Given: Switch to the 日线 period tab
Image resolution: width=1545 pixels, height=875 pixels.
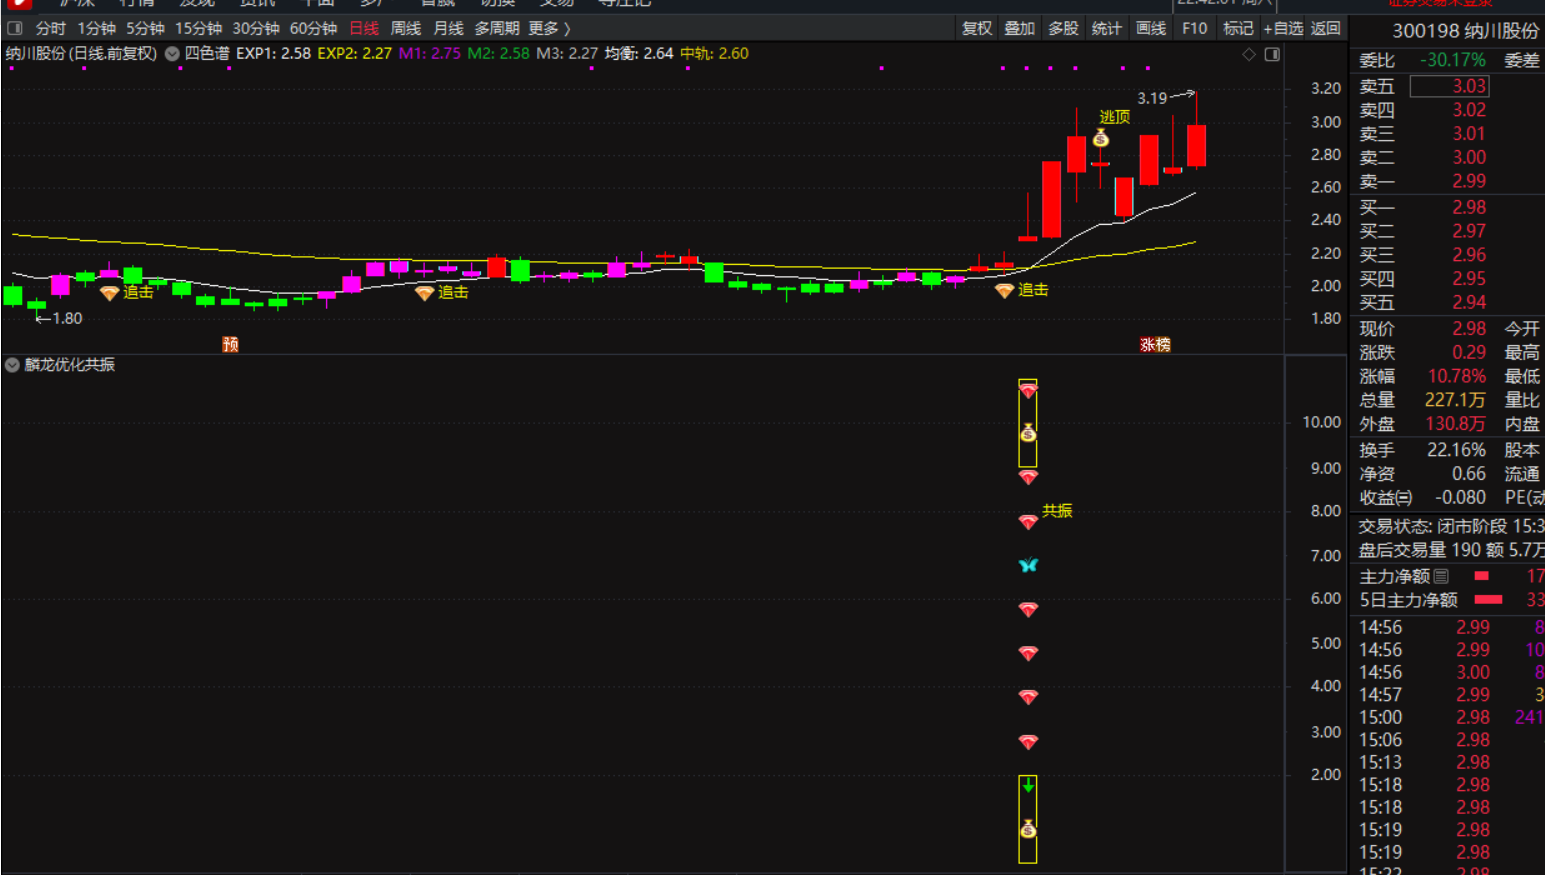Looking at the screenshot, I should point(364,28).
